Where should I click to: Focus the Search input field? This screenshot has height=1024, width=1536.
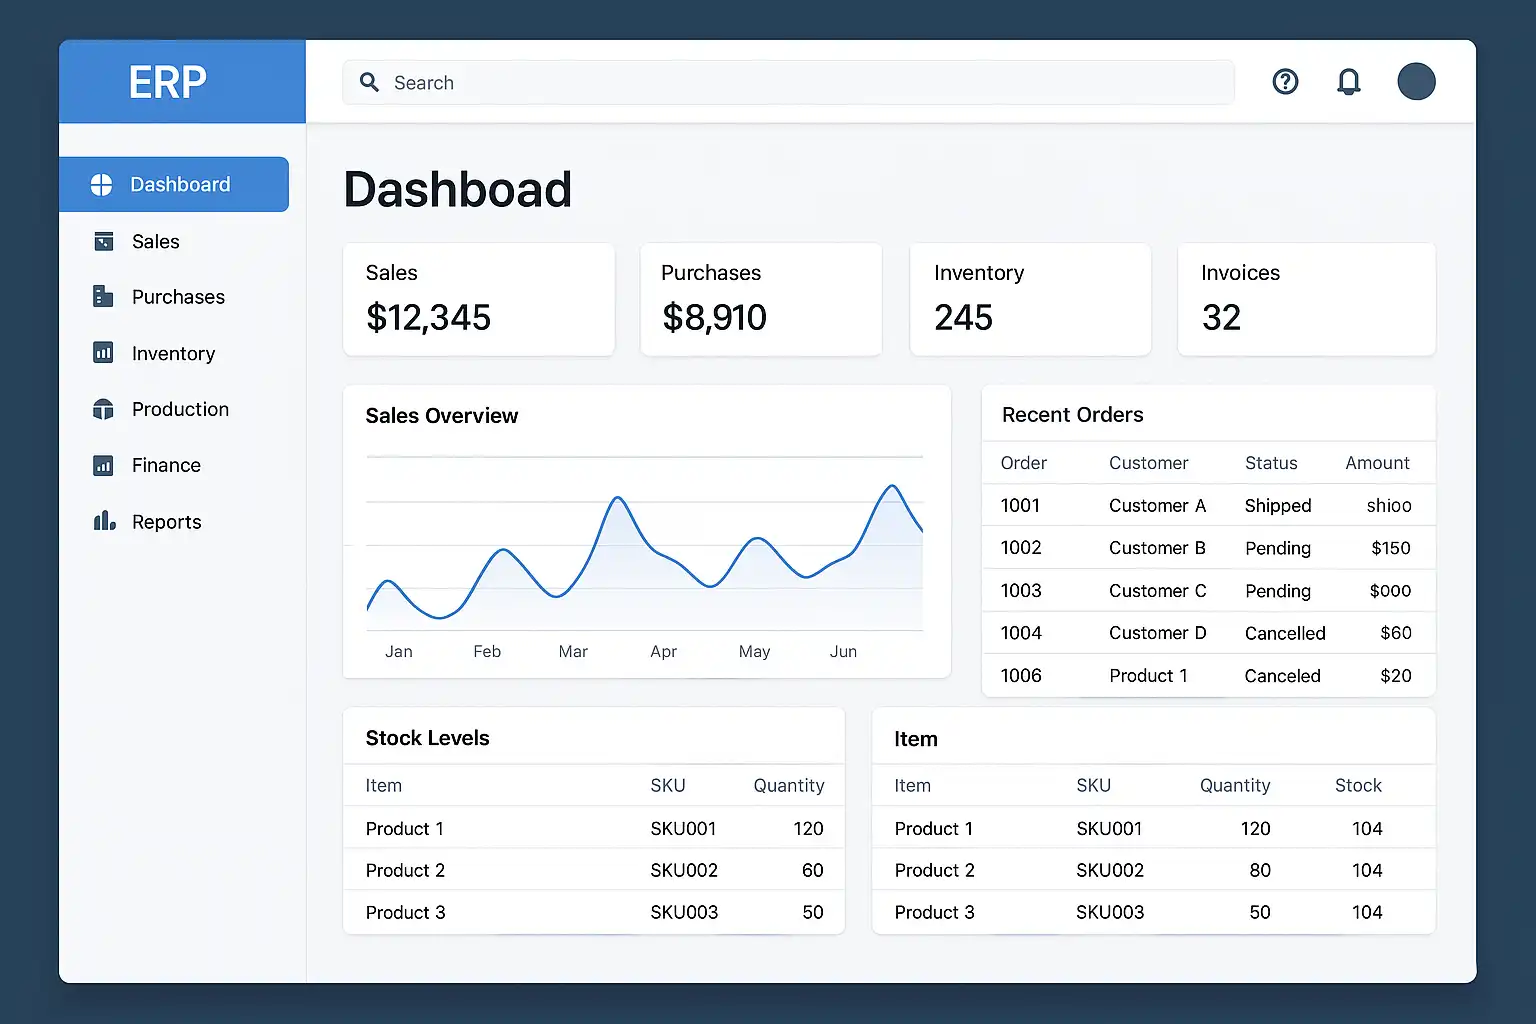pyautogui.click(x=800, y=83)
